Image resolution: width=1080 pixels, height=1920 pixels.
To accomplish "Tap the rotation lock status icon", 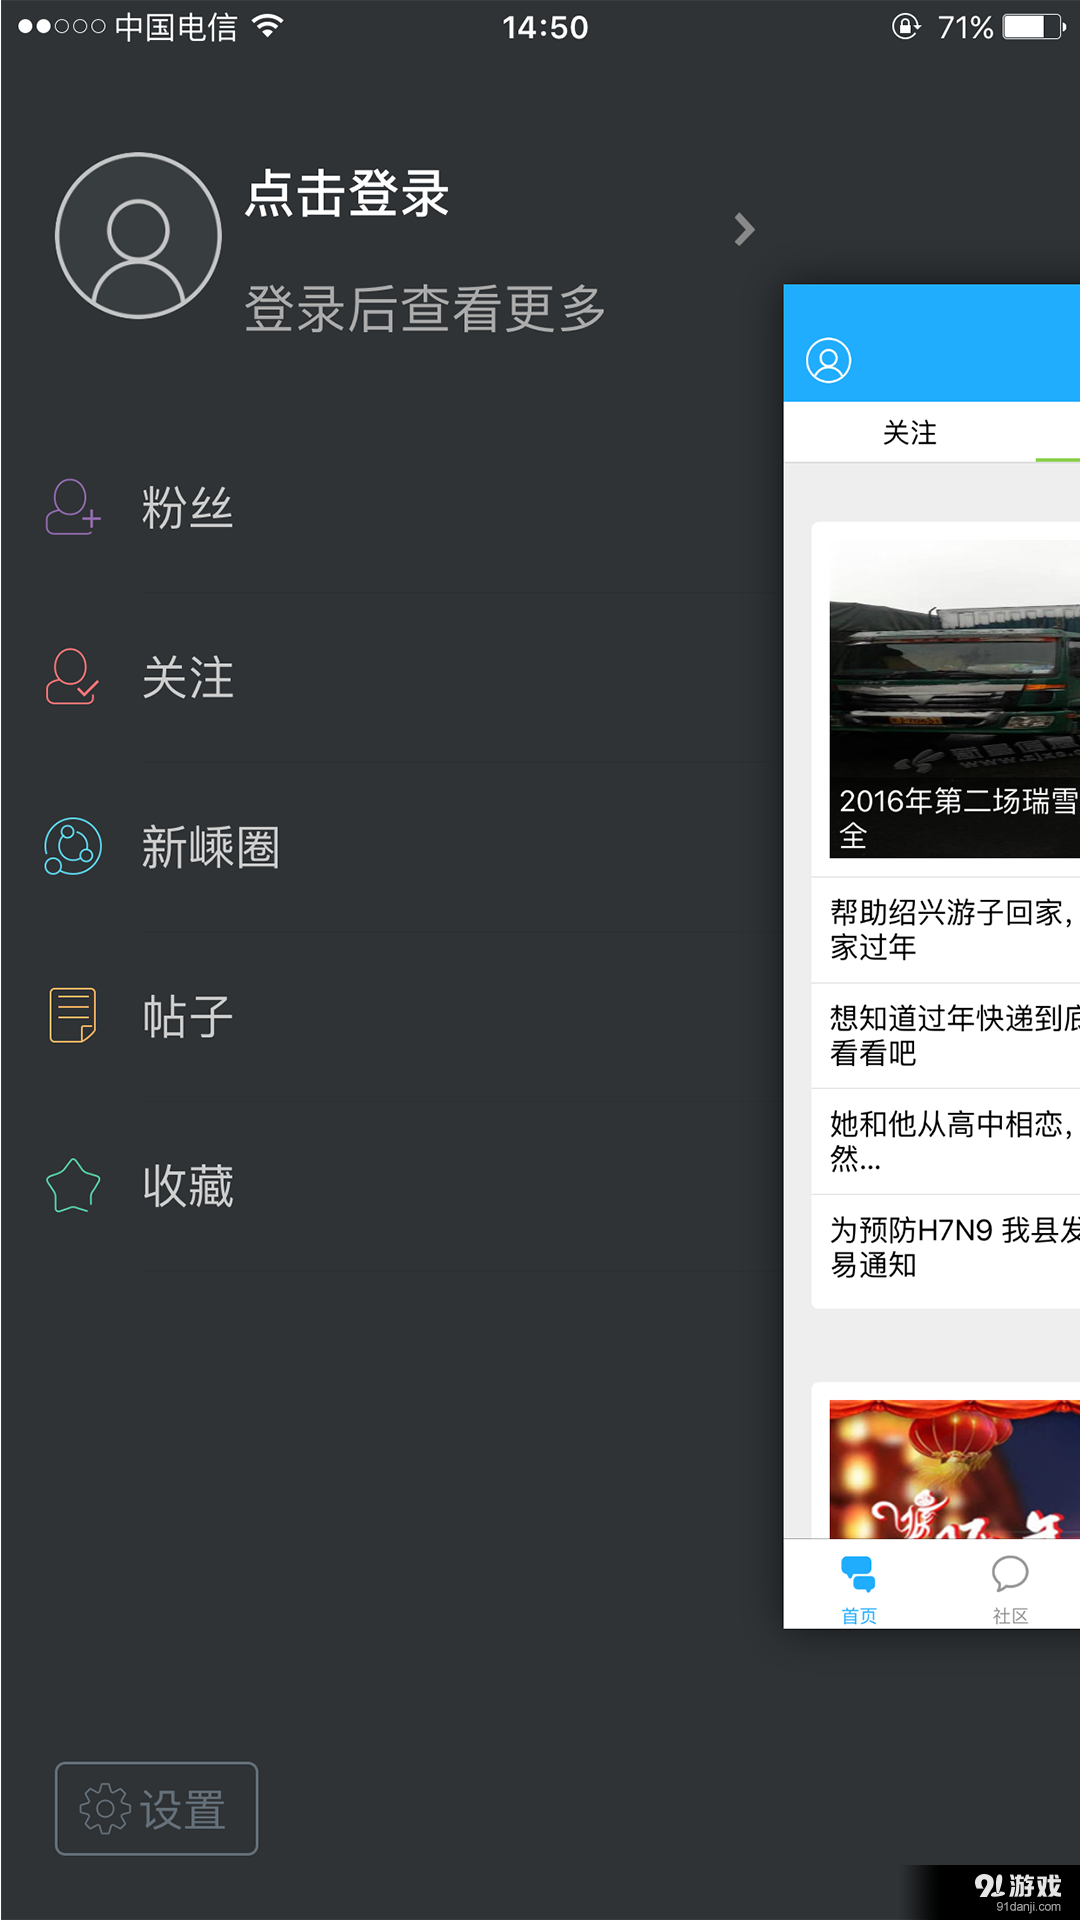I will (x=906, y=27).
